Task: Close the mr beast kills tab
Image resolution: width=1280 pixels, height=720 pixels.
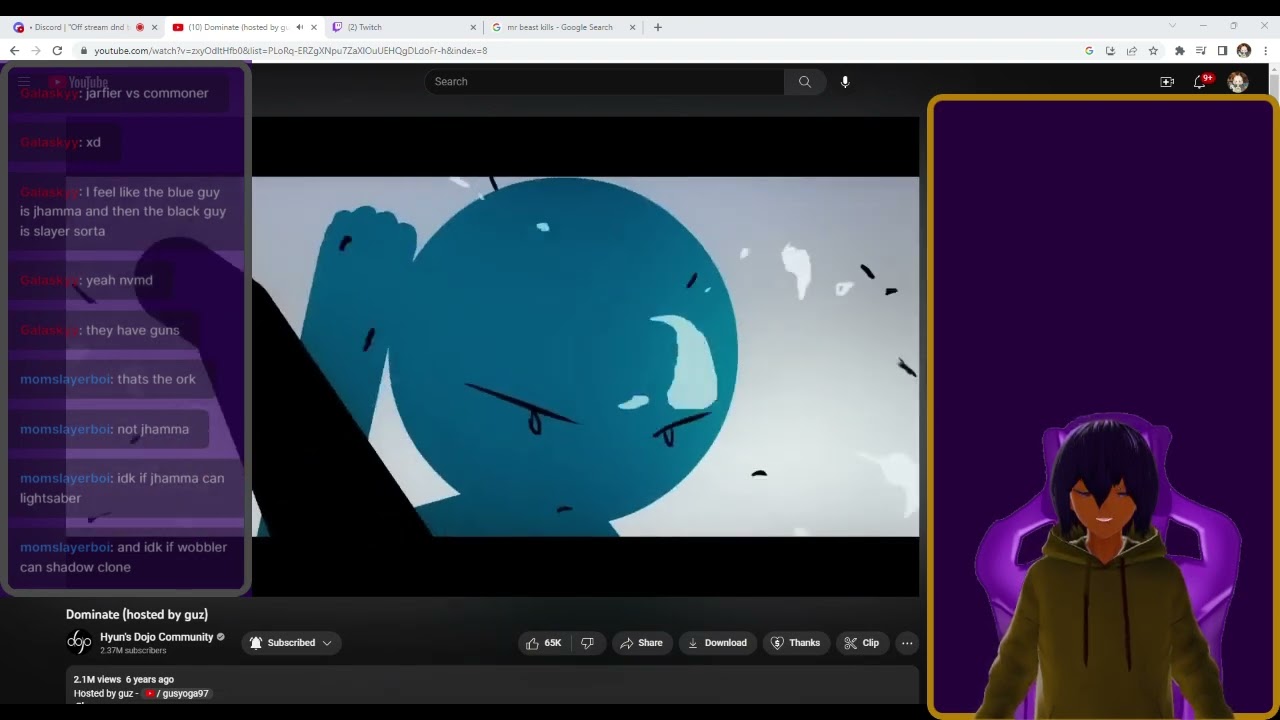Action: (x=632, y=27)
